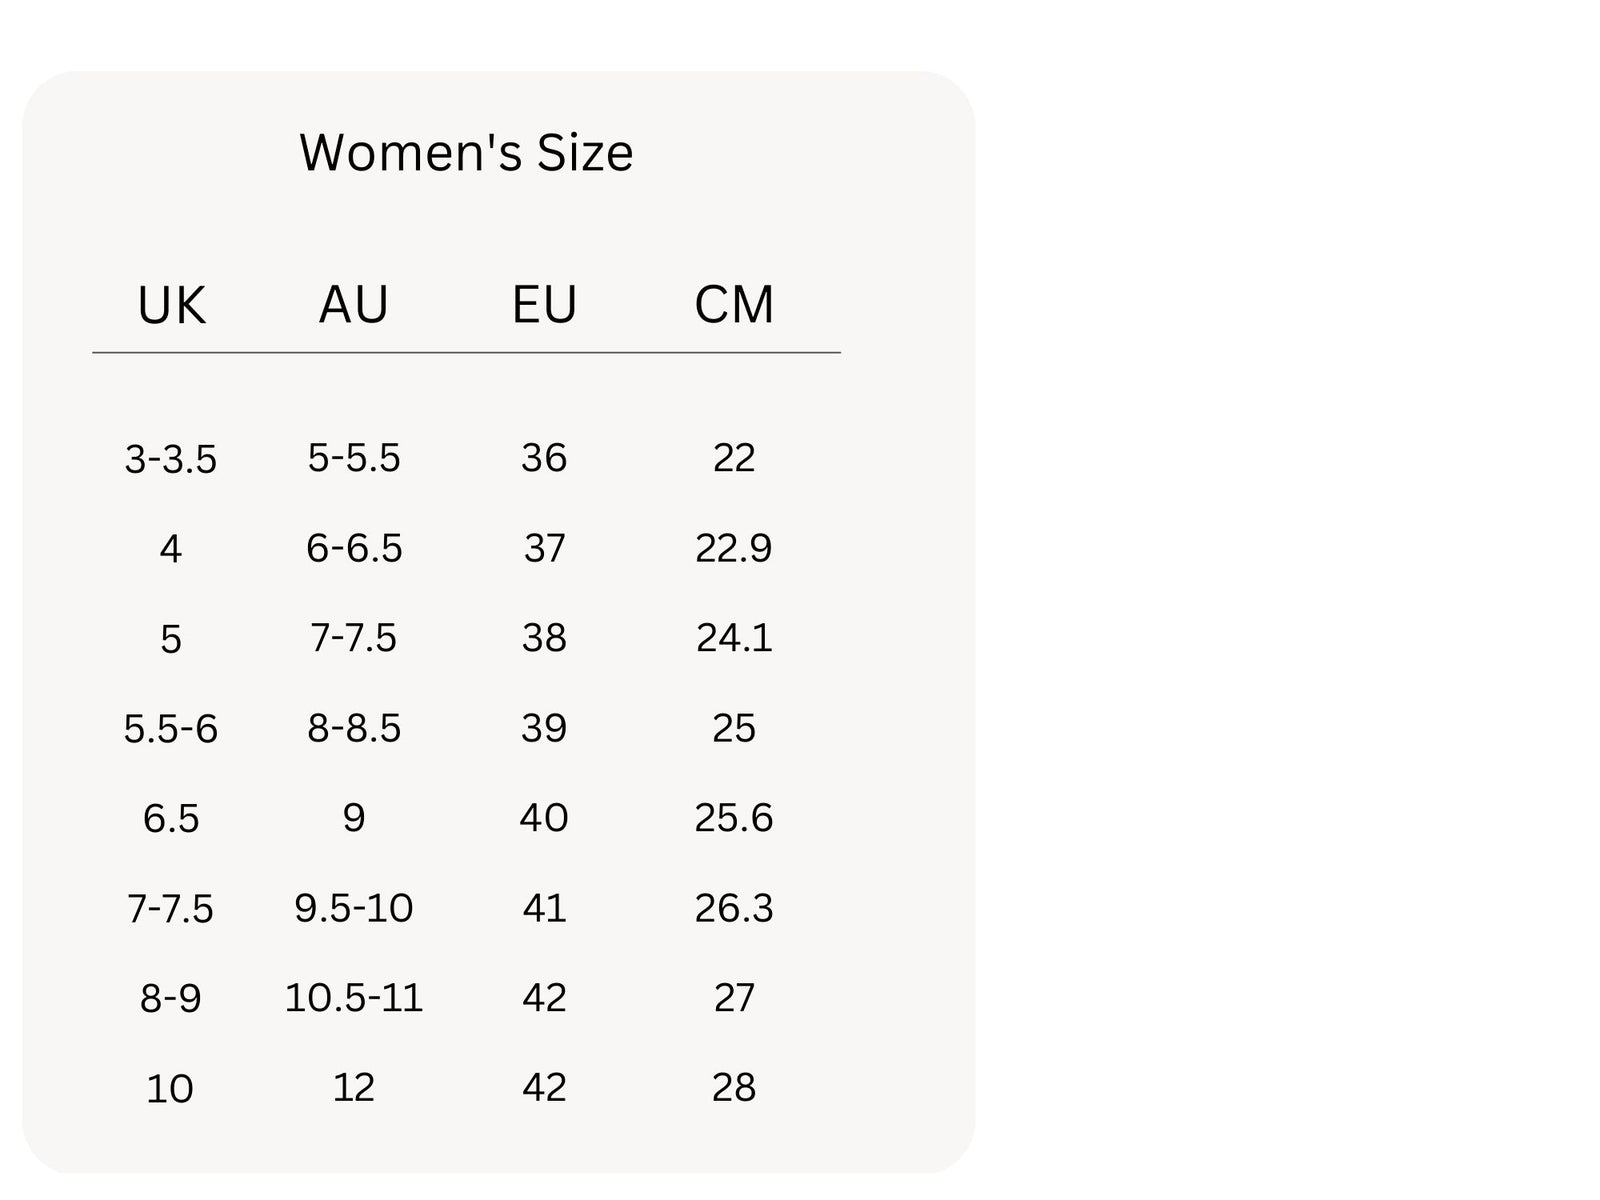Click the UK size 5.5-6 cell
The image size is (1600, 1200).
[171, 729]
